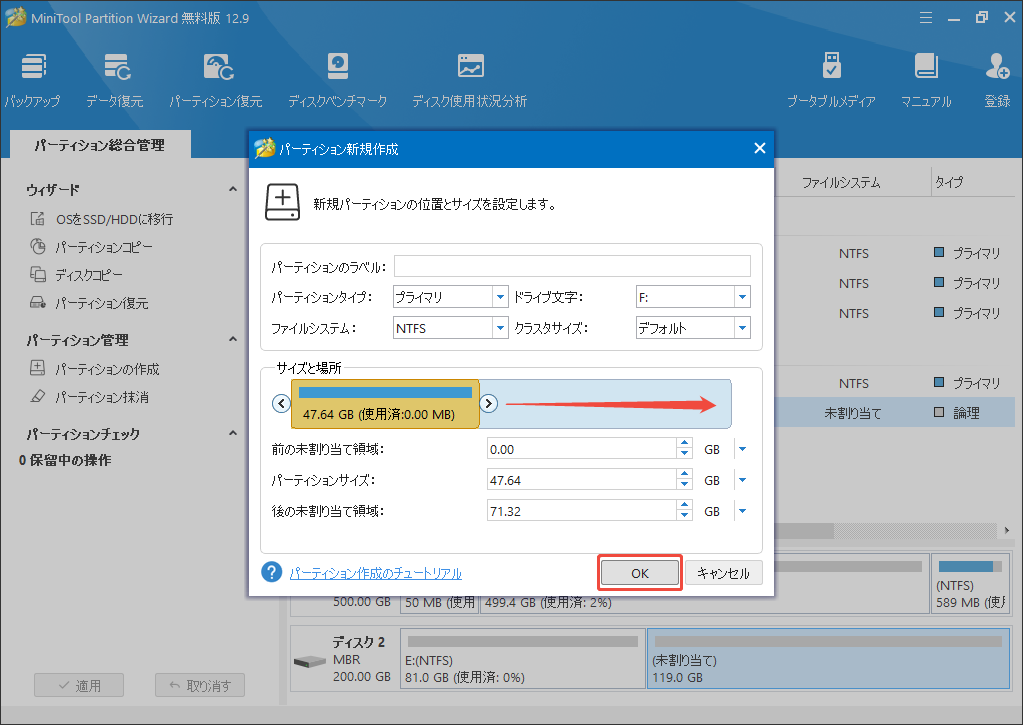The height and width of the screenshot is (725, 1023).
Task: Select ディスクコピー wizard in sidebar
Action: (x=76, y=275)
